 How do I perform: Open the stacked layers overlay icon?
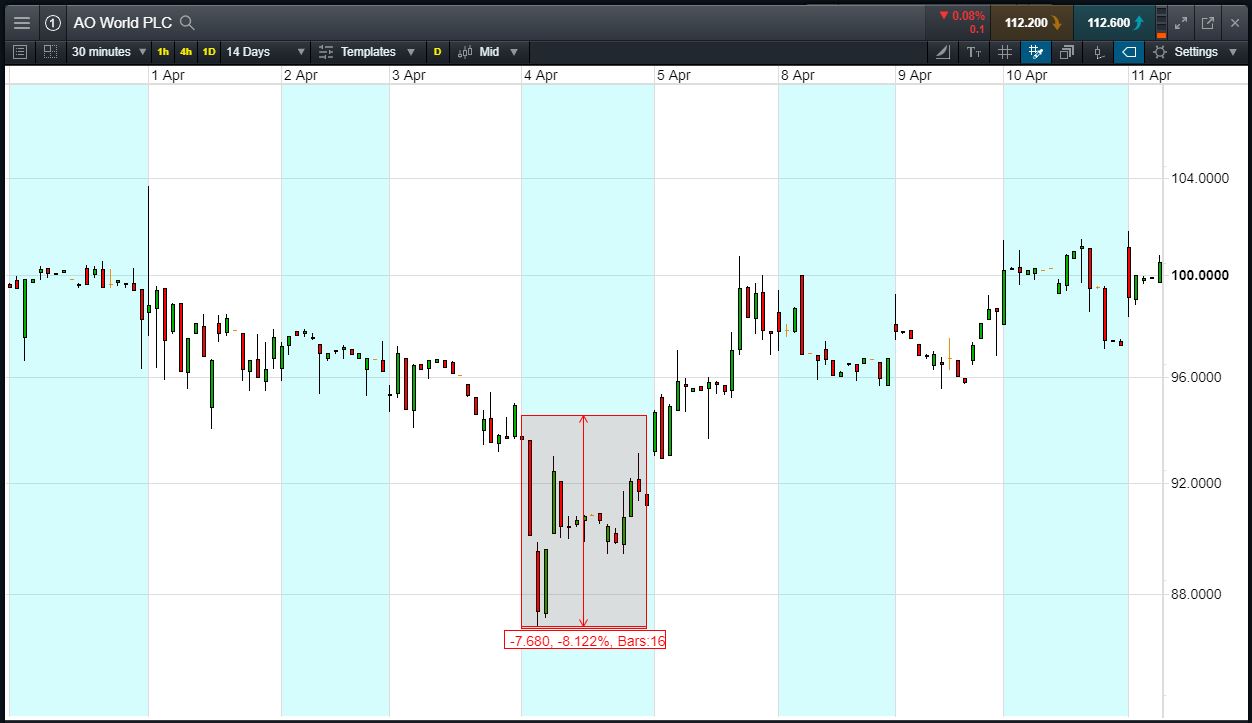pos(1067,52)
